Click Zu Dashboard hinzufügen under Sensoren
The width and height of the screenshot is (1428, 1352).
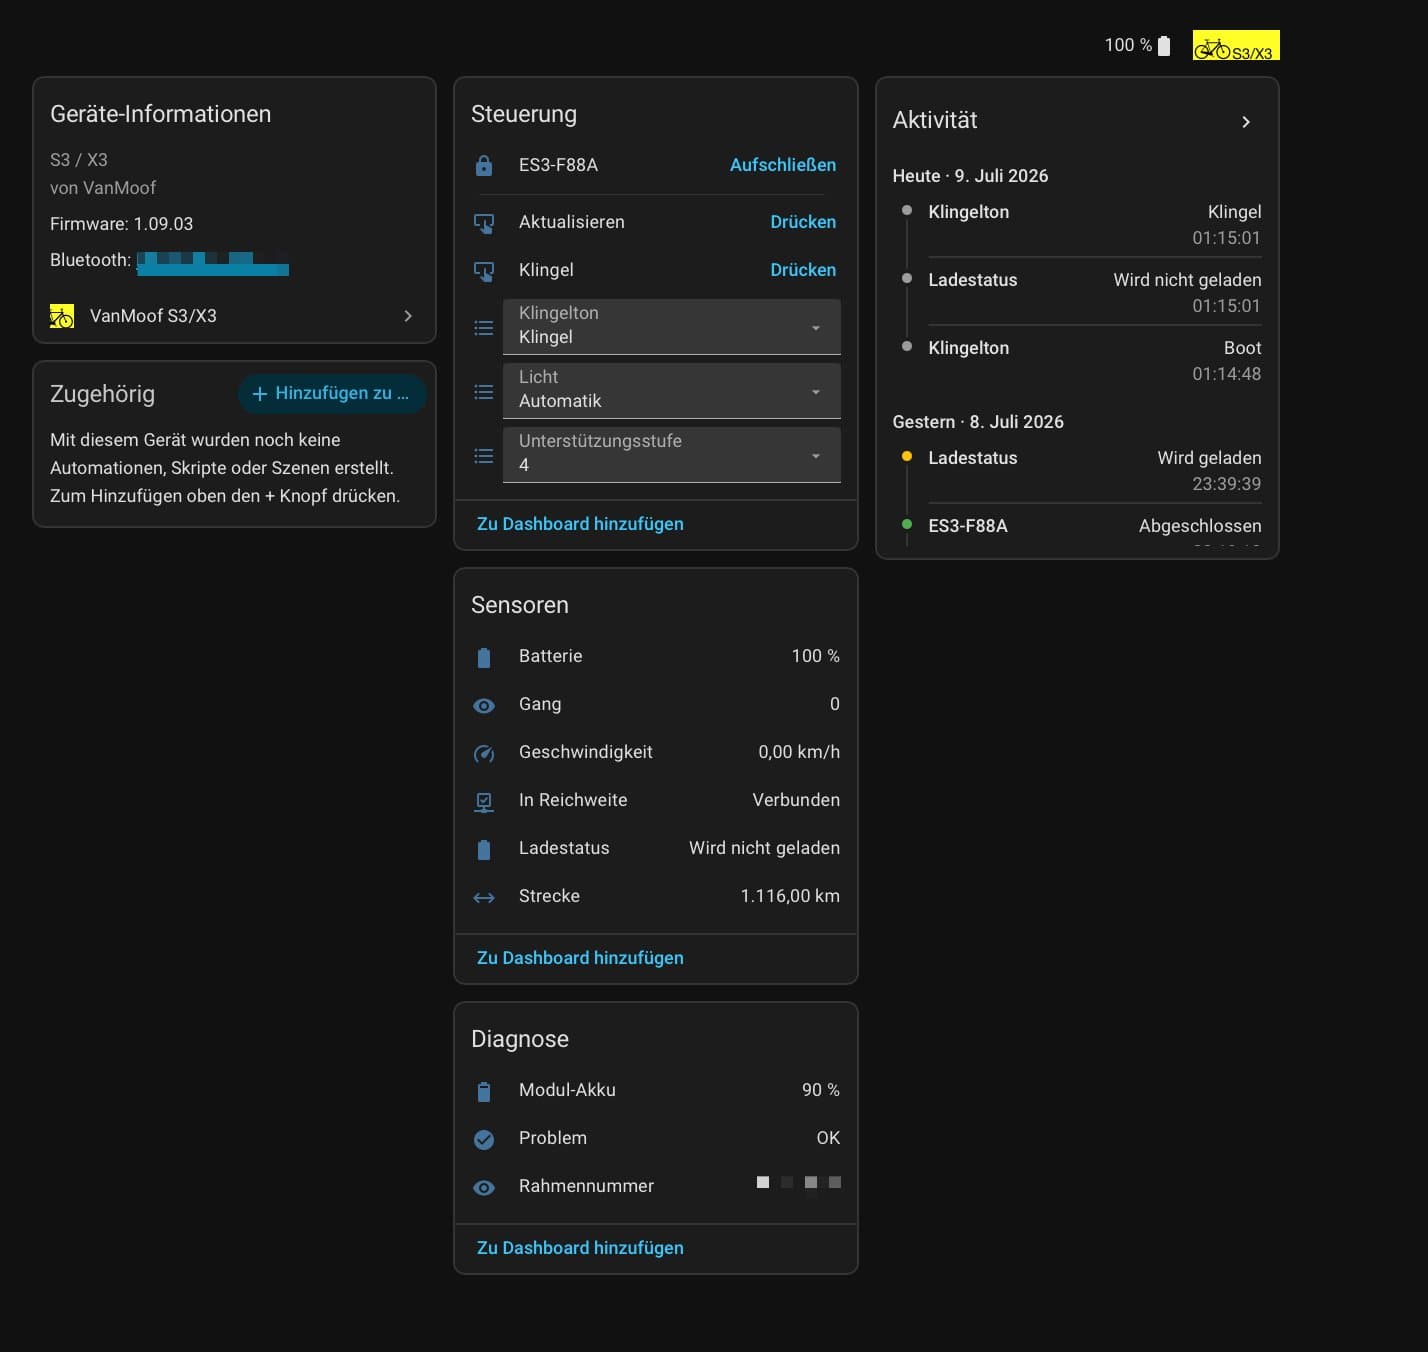580,958
